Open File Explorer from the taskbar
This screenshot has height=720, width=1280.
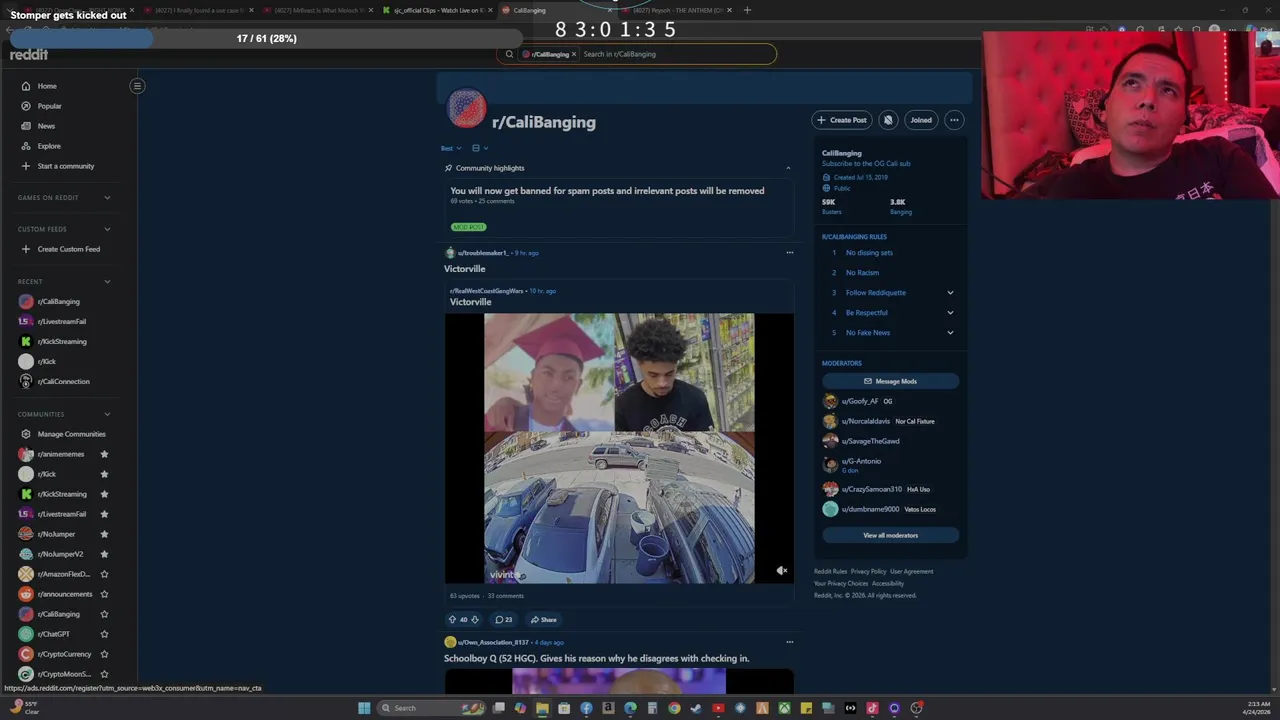click(542, 708)
